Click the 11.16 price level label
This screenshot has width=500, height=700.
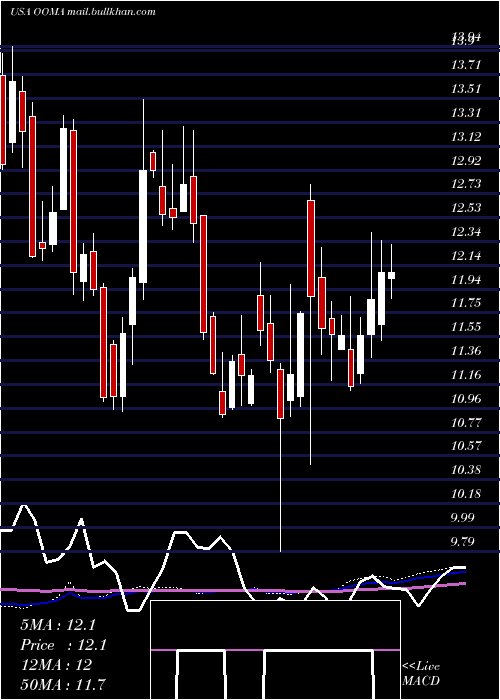tap(466, 375)
